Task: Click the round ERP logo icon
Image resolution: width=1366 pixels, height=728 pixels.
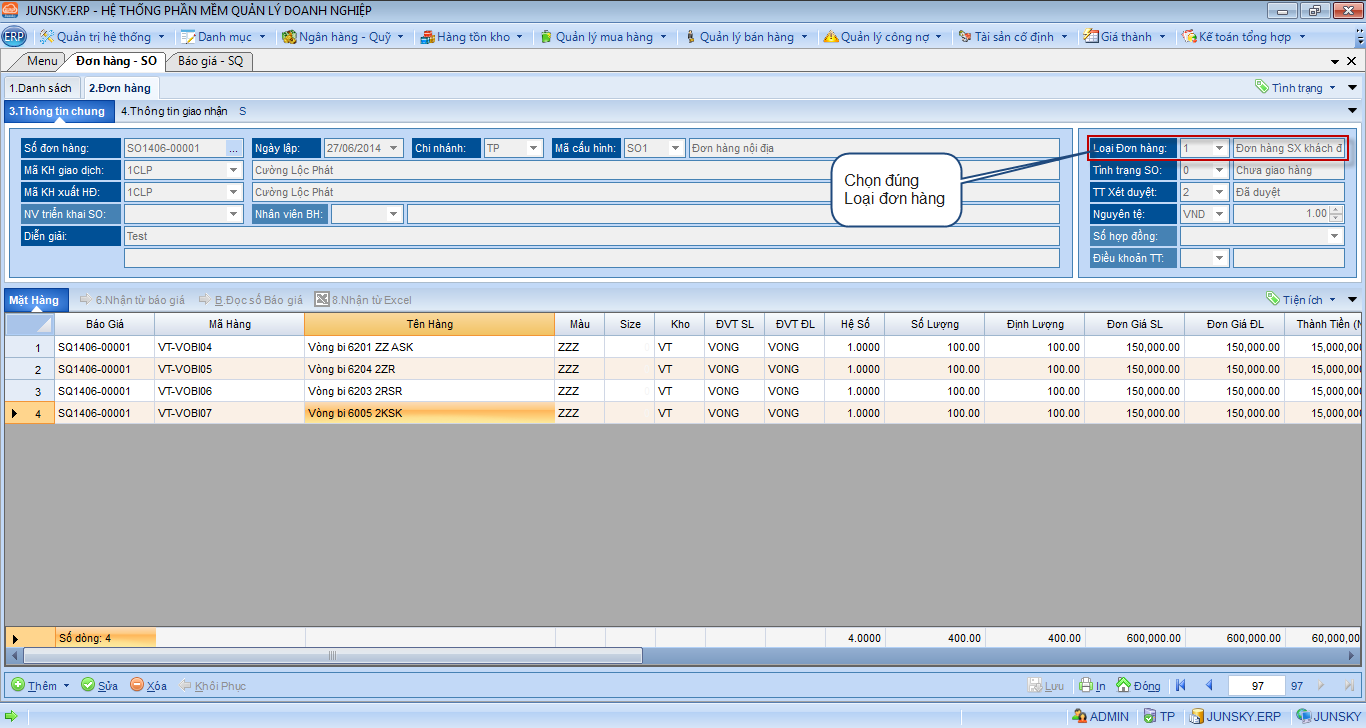Action: [14, 37]
